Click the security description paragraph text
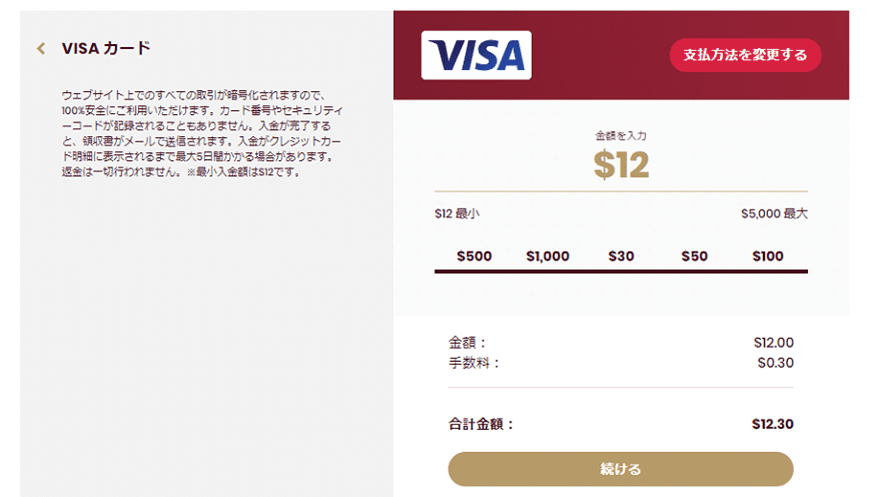 click(x=201, y=134)
